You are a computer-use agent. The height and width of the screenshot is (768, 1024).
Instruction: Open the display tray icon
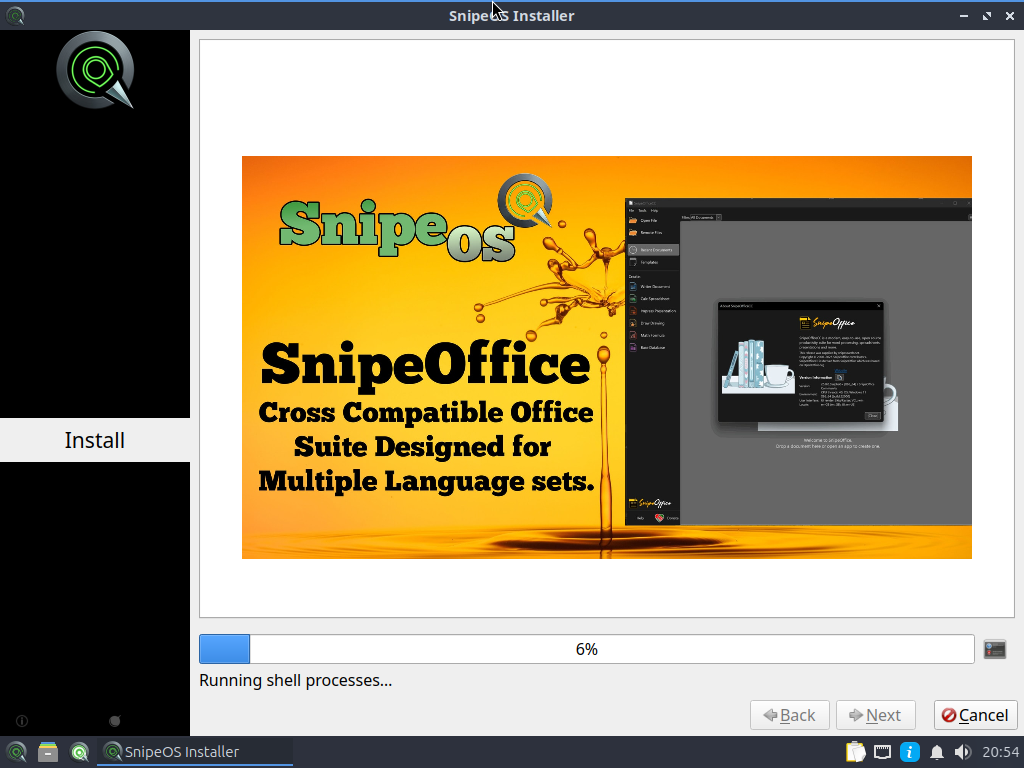click(882, 752)
